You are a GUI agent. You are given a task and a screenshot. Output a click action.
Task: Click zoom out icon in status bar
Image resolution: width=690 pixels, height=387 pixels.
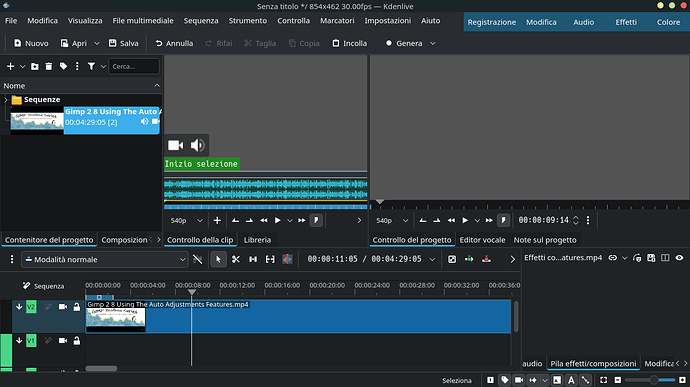[618, 380]
